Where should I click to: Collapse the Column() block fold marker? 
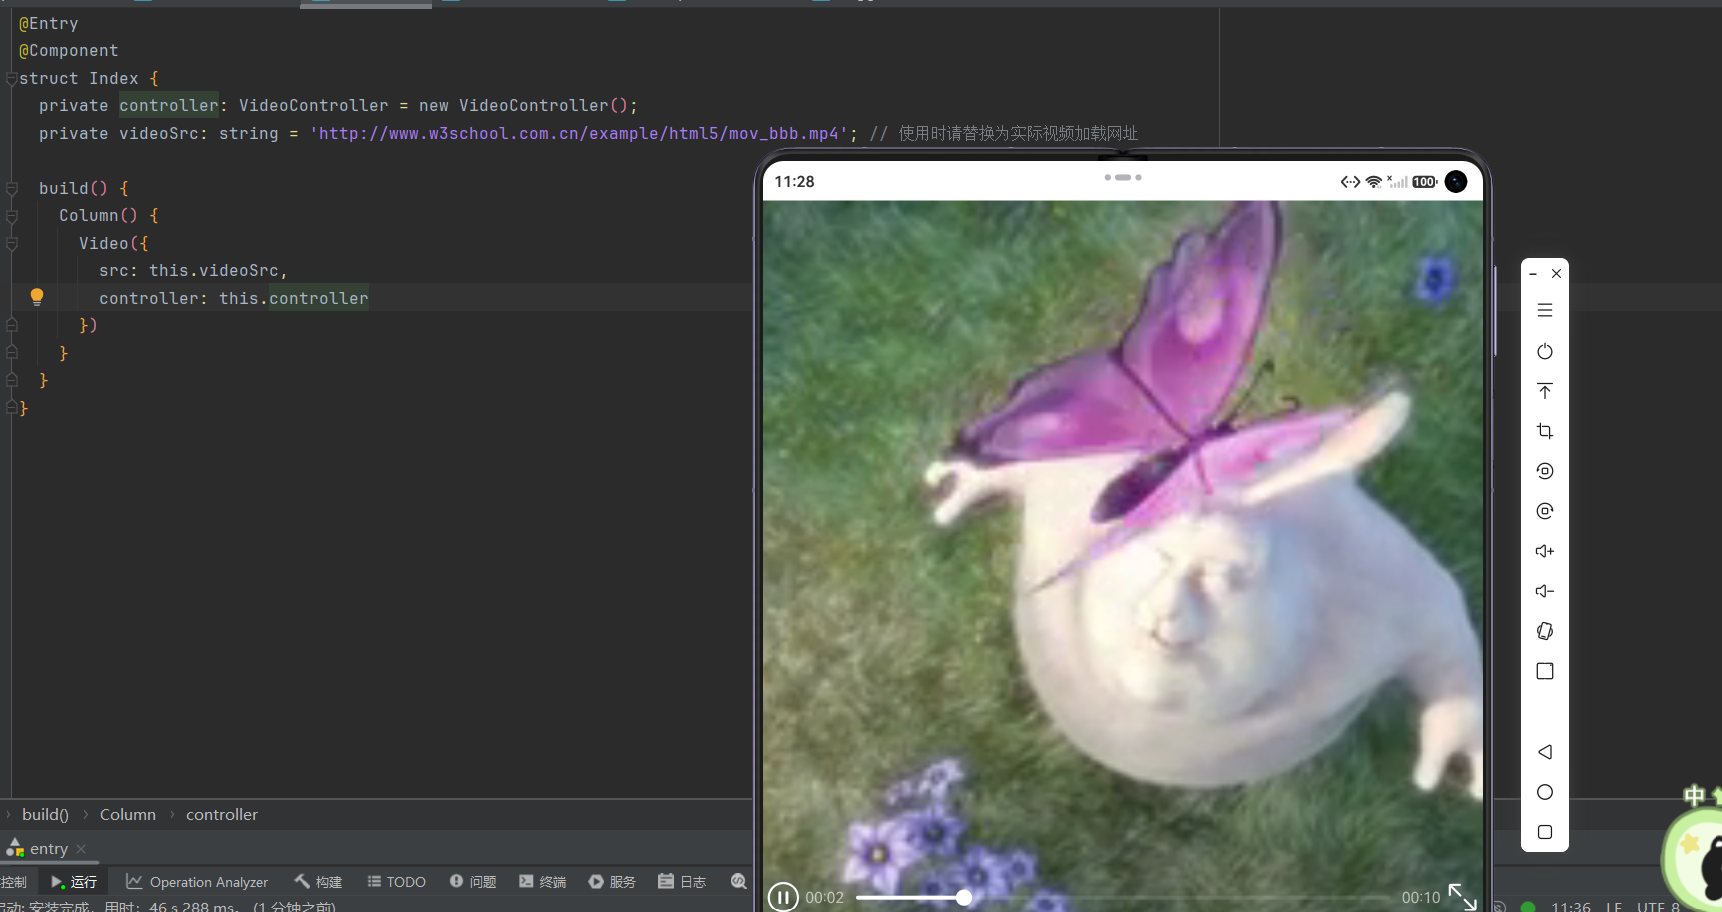(12, 216)
